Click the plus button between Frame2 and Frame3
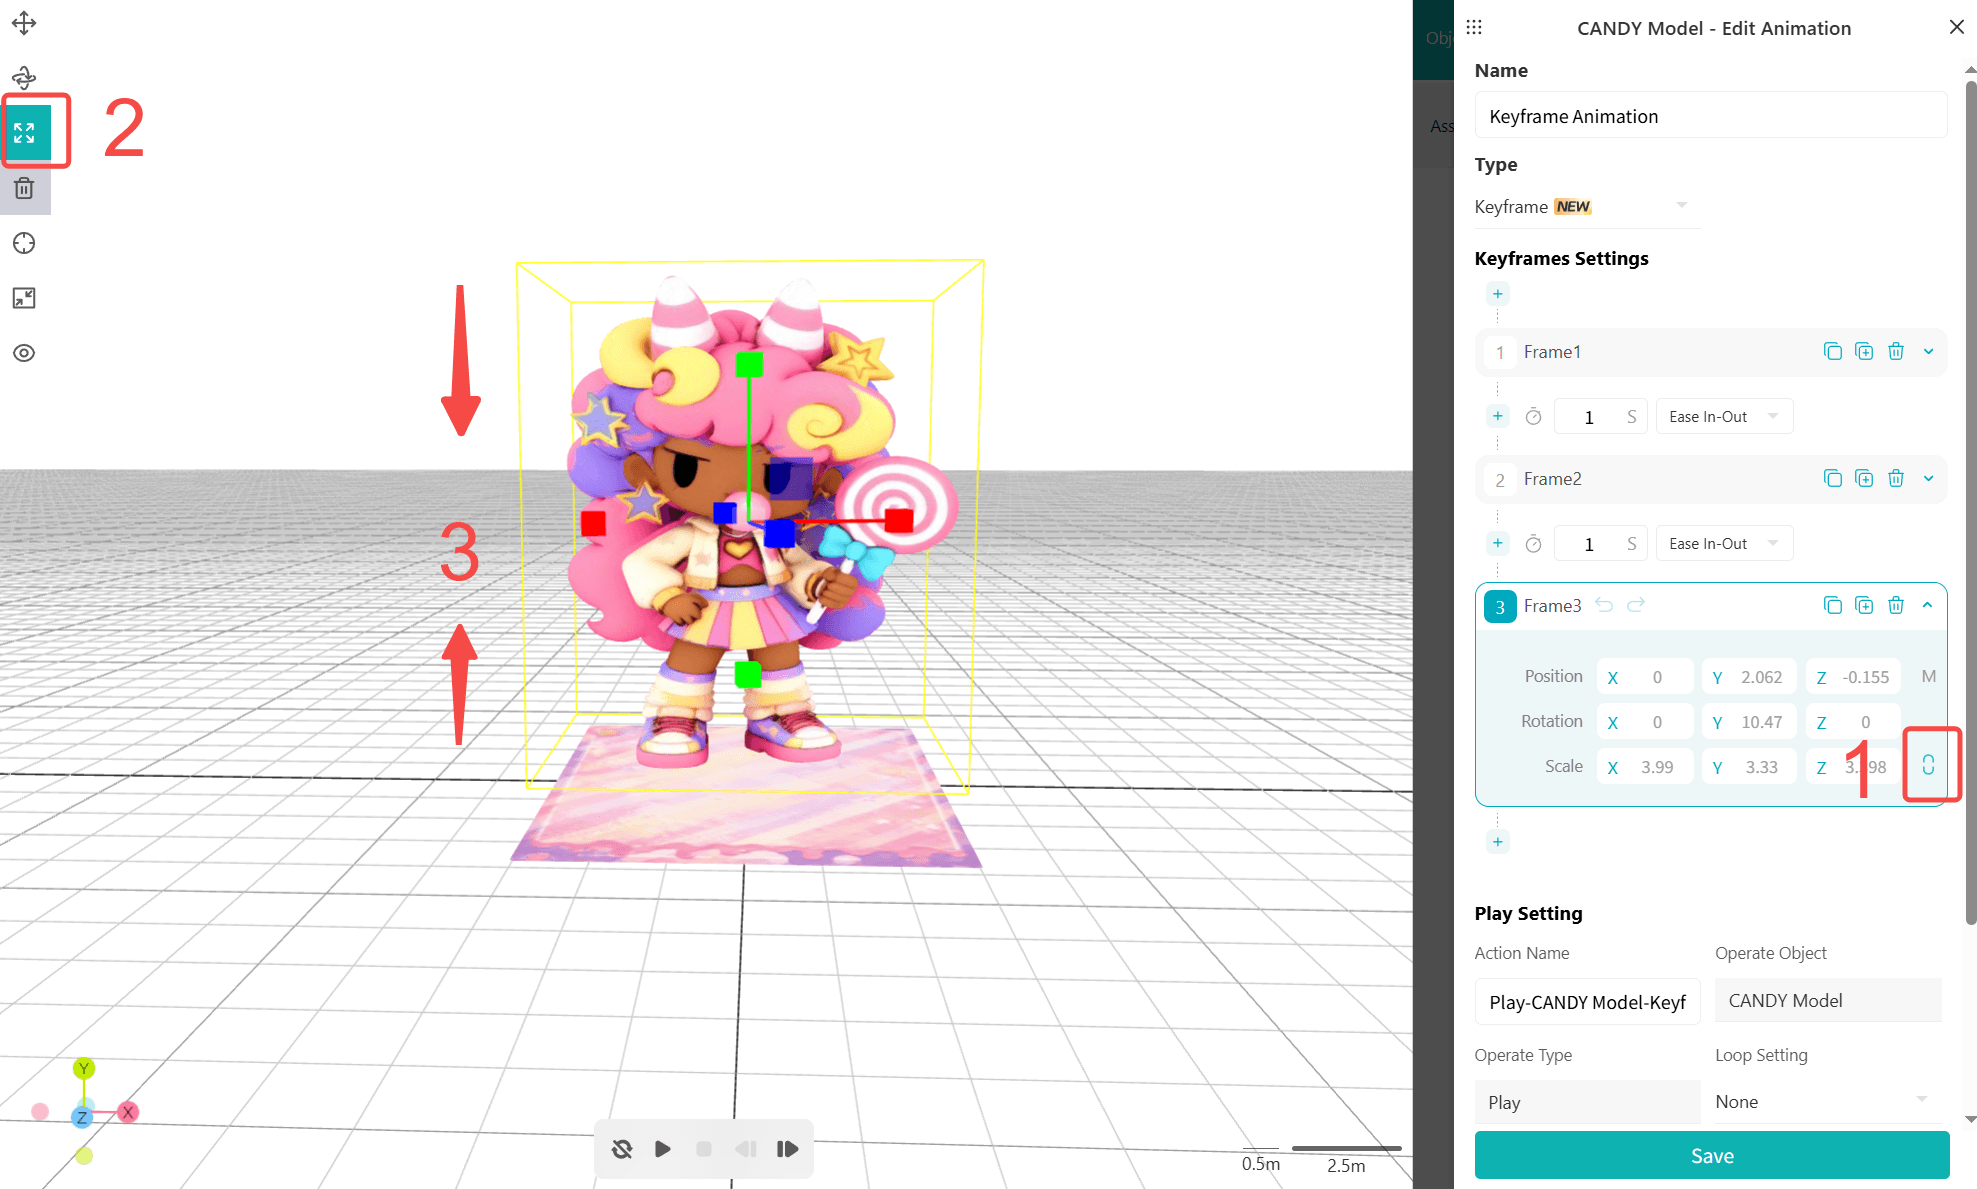The width and height of the screenshot is (1977, 1189). click(x=1497, y=543)
